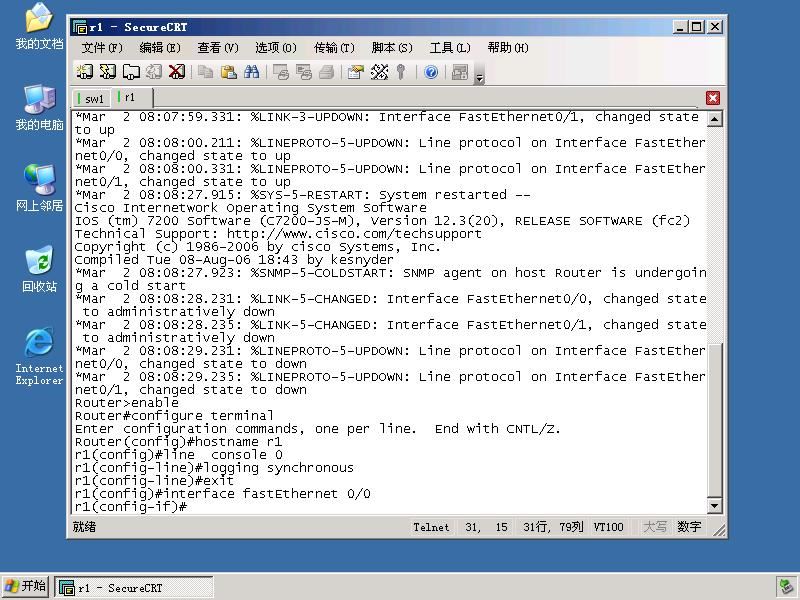Click the Disconnect red X icon
The height and width of the screenshot is (600, 800).
click(177, 72)
